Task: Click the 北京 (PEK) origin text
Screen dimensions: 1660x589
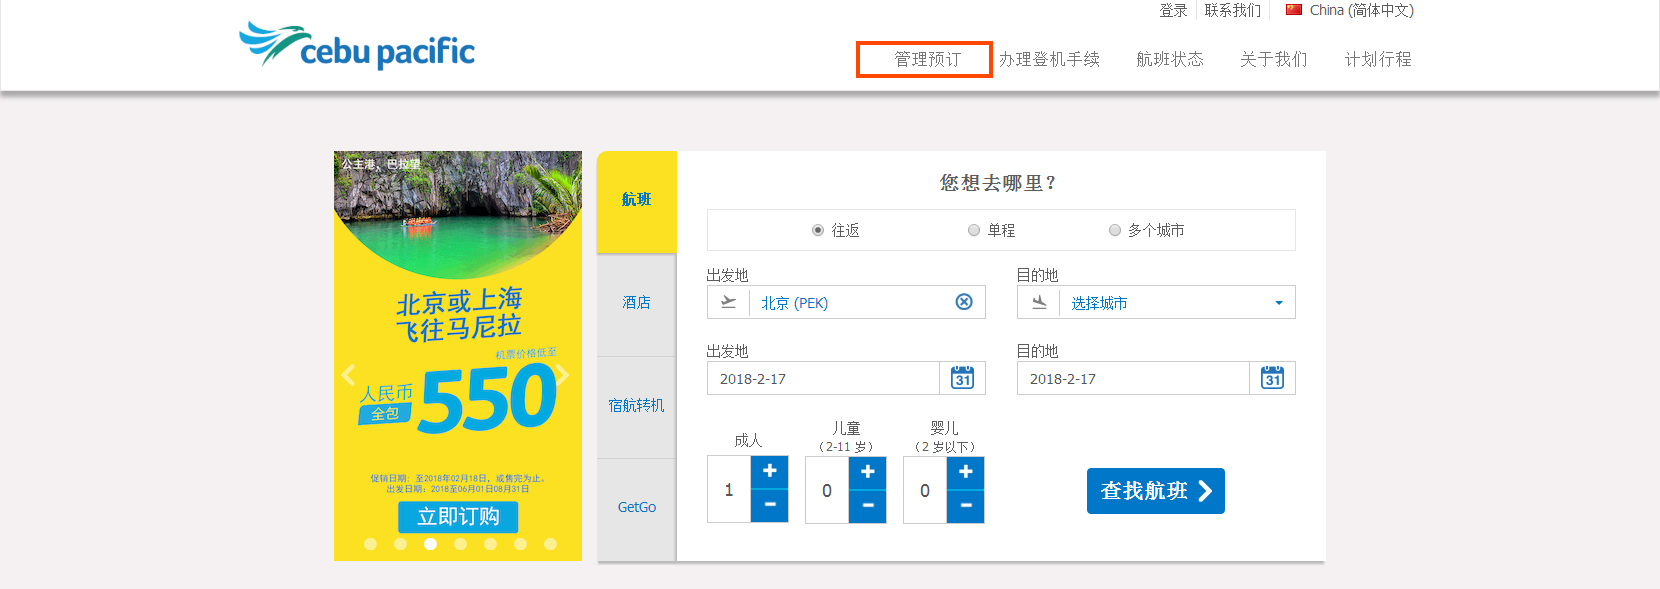Action: coord(794,303)
